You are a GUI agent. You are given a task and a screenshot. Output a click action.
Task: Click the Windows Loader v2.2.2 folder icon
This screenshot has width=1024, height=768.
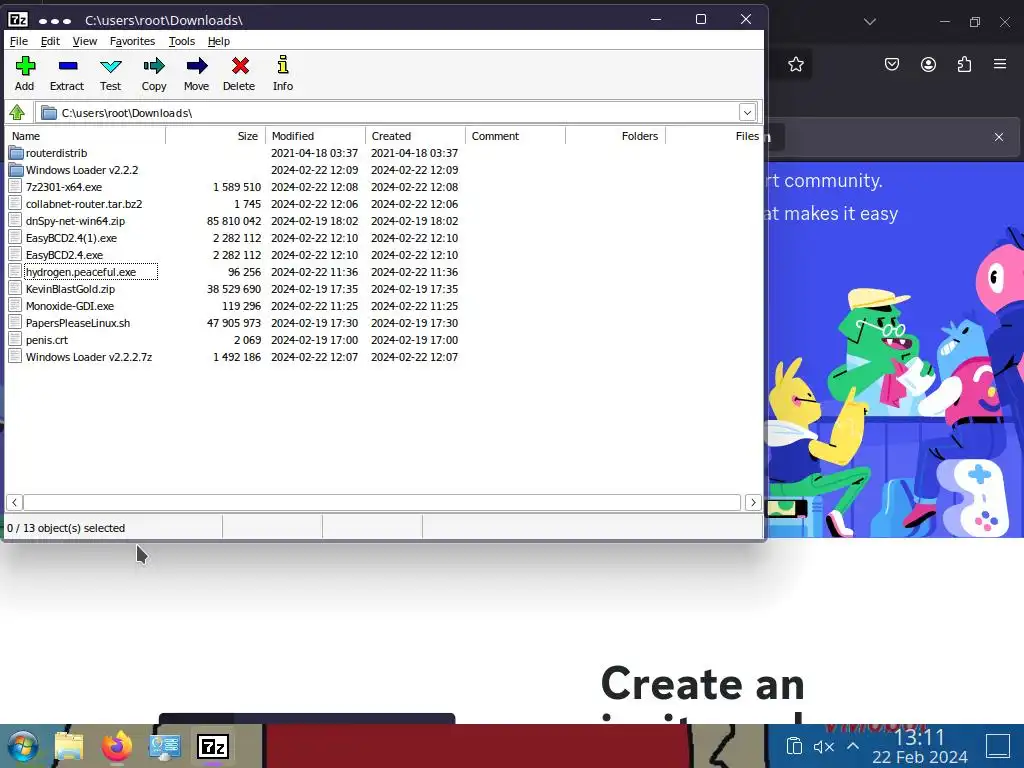tap(16, 170)
